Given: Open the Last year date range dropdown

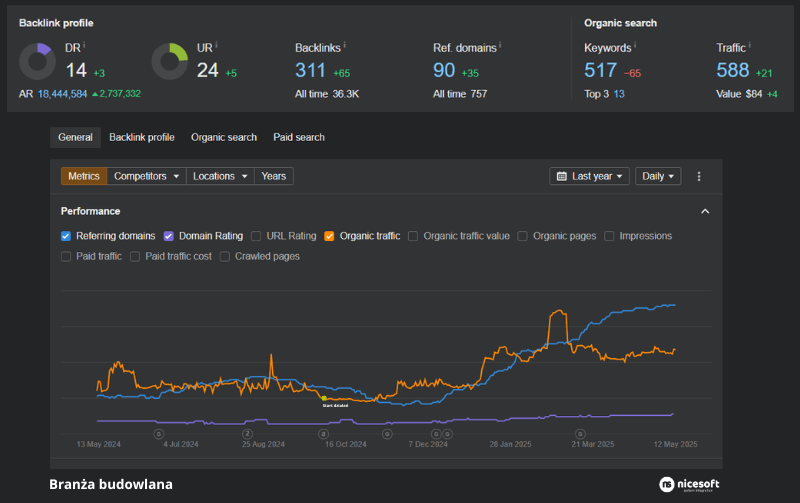Looking at the screenshot, I should pos(589,176).
